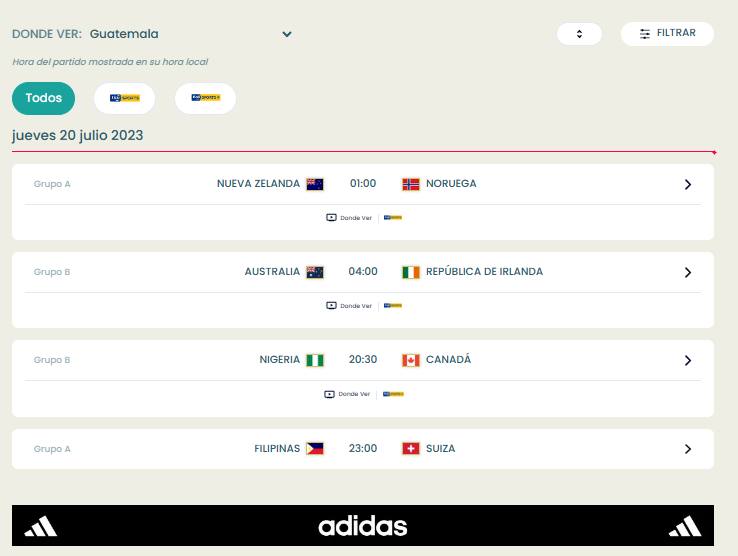Click the sort order up-down arrows button

(579, 34)
